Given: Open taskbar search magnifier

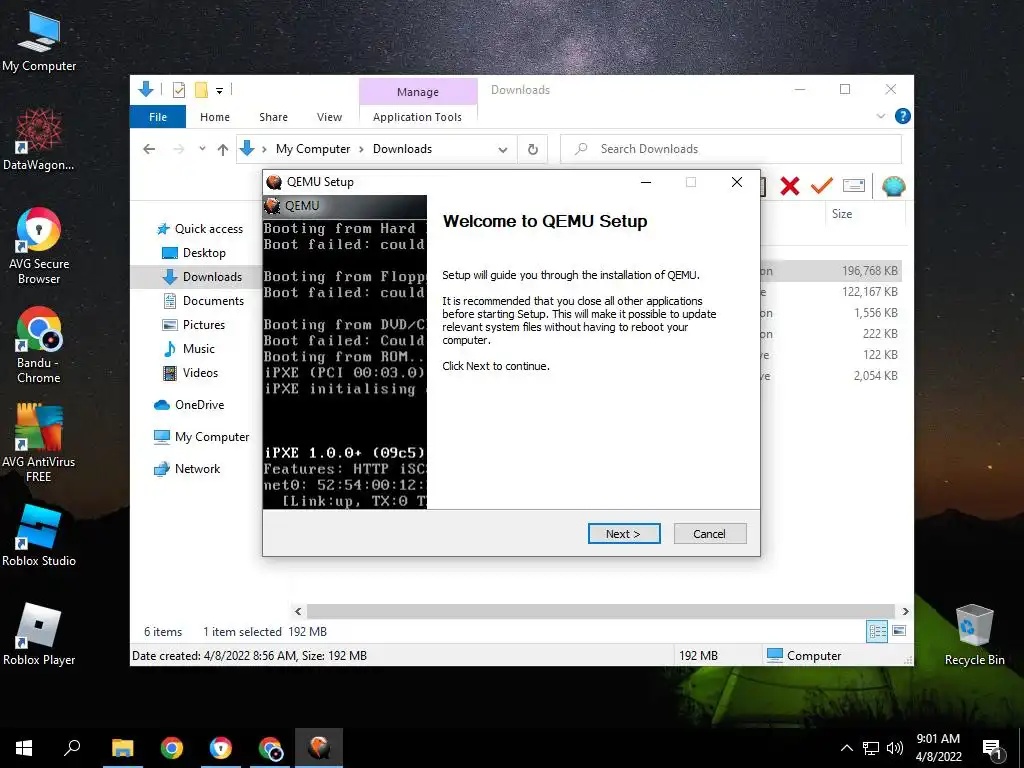Looking at the screenshot, I should pyautogui.click(x=72, y=748).
